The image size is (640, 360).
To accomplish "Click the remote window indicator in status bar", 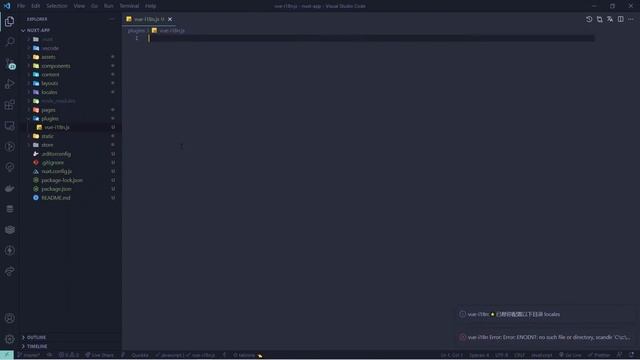I will click(x=7, y=355).
